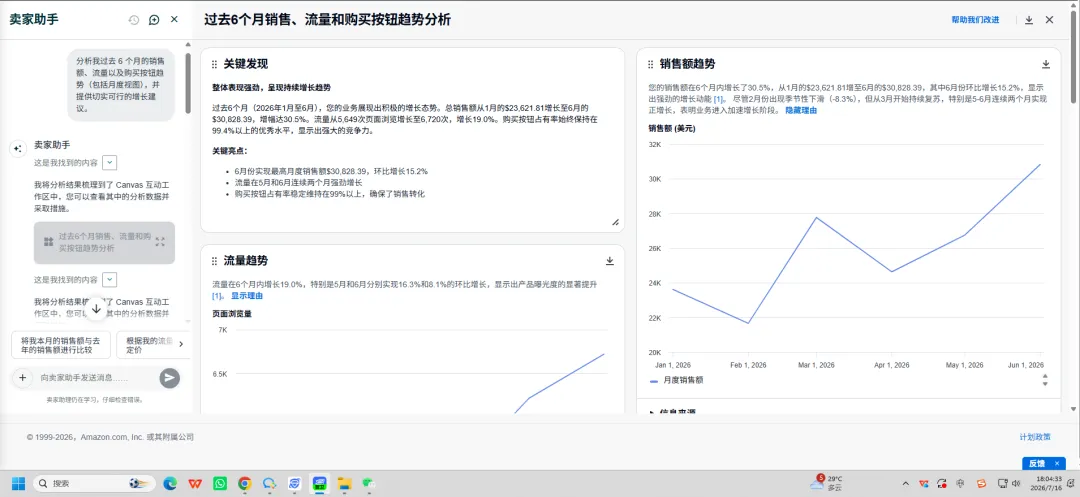Expand first 这是我找到的内容 dropdown

pos(110,163)
